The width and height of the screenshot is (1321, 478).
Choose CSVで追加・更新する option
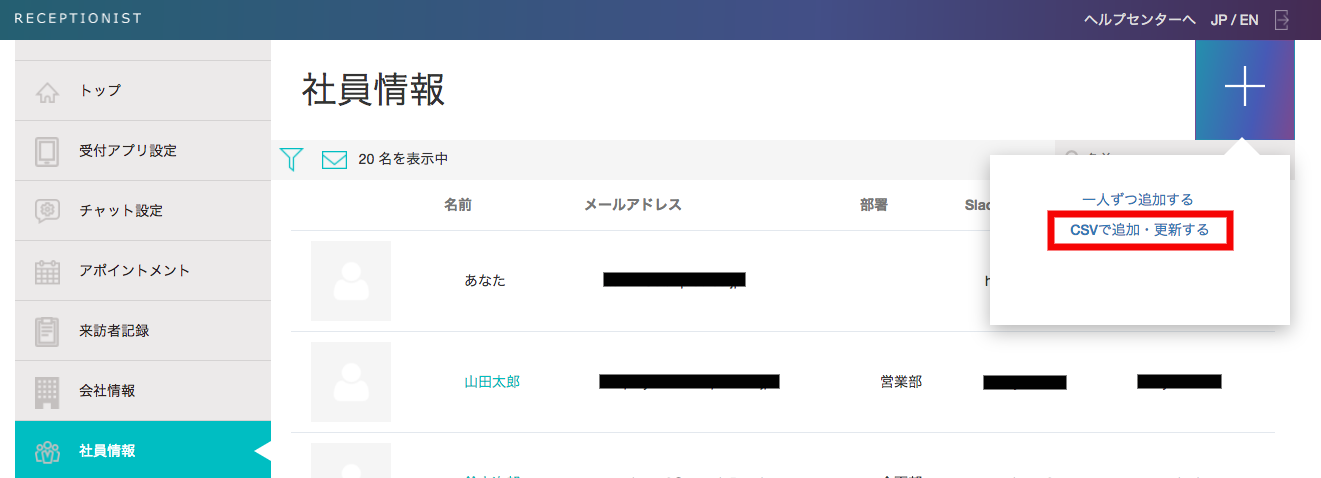pos(1139,230)
